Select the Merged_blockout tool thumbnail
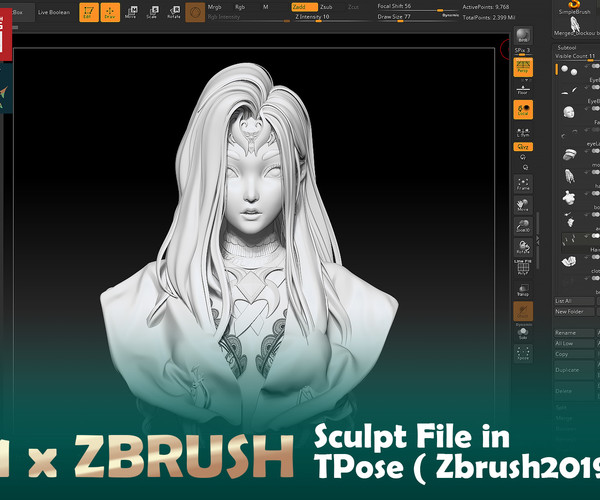 click(576, 27)
